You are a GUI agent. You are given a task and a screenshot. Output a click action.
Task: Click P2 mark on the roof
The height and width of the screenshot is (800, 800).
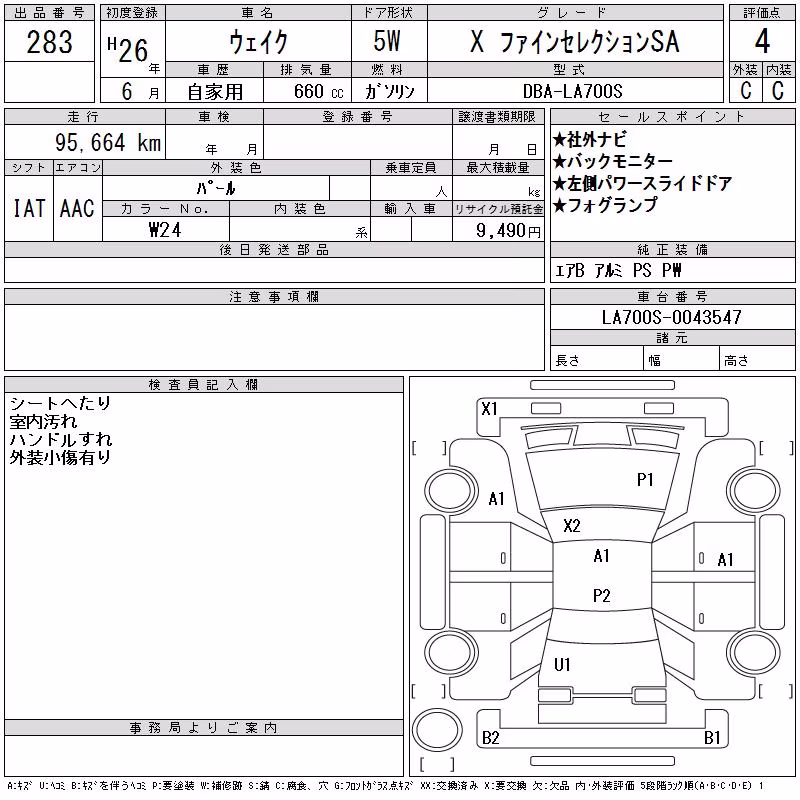tap(602, 595)
